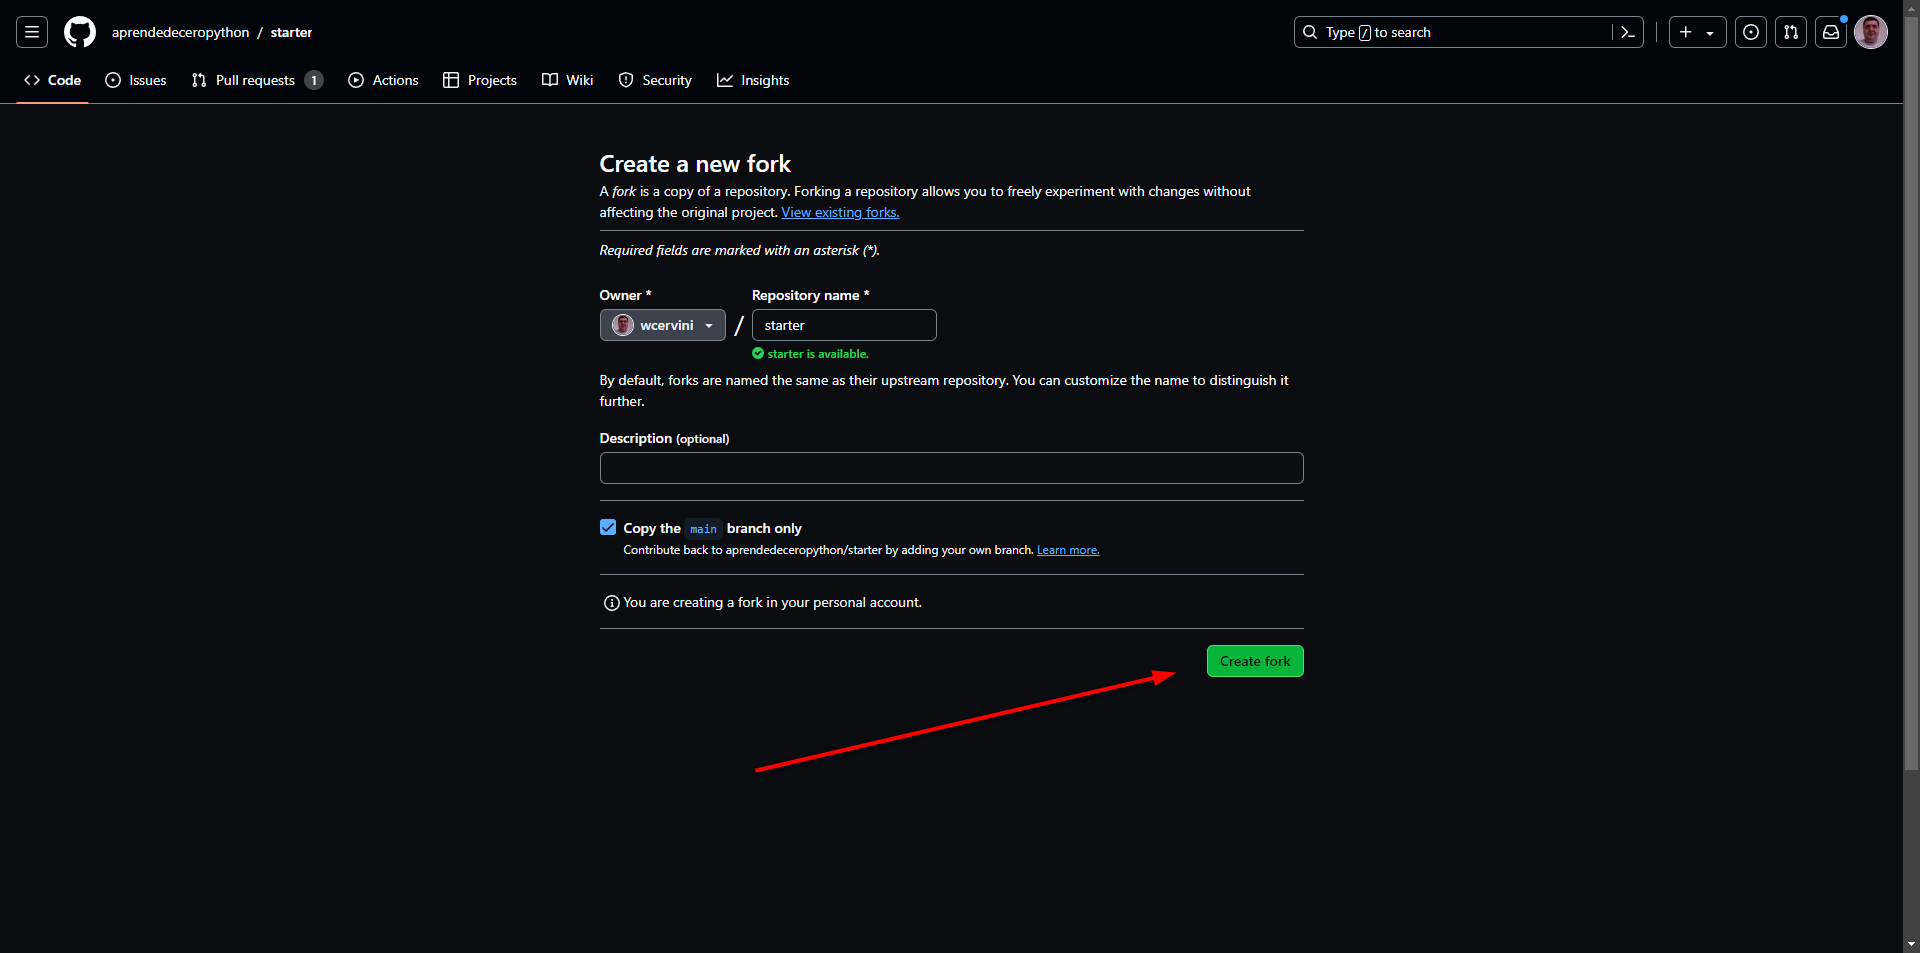This screenshot has width=1920, height=953.
Task: Open the notifications inbox icon
Action: (1831, 32)
